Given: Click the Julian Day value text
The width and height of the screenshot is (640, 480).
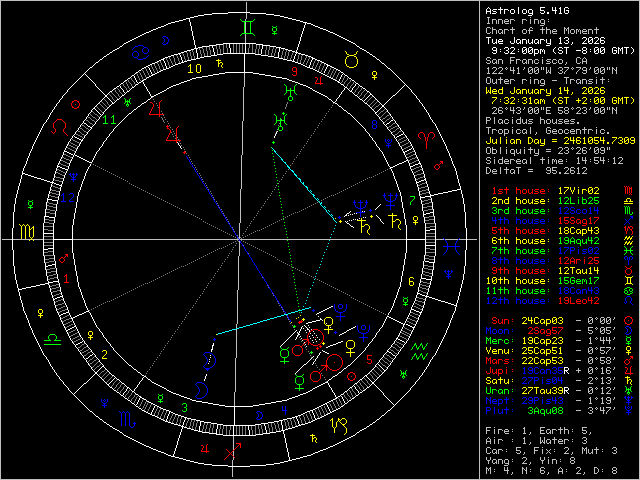Looking at the screenshot, I should [558, 141].
